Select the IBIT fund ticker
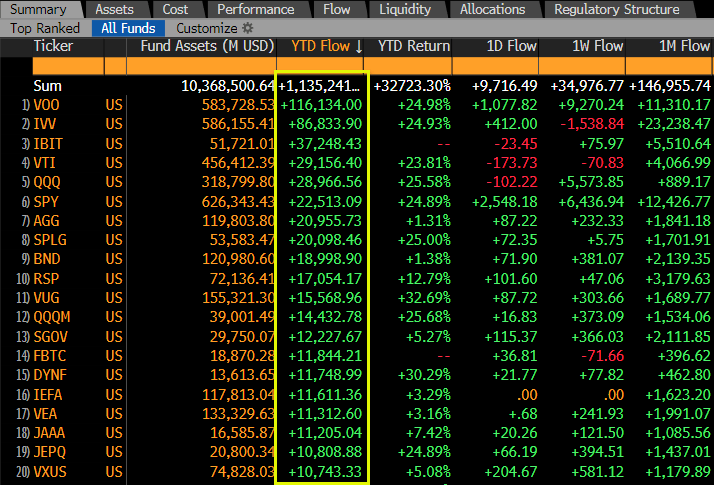 [48, 143]
